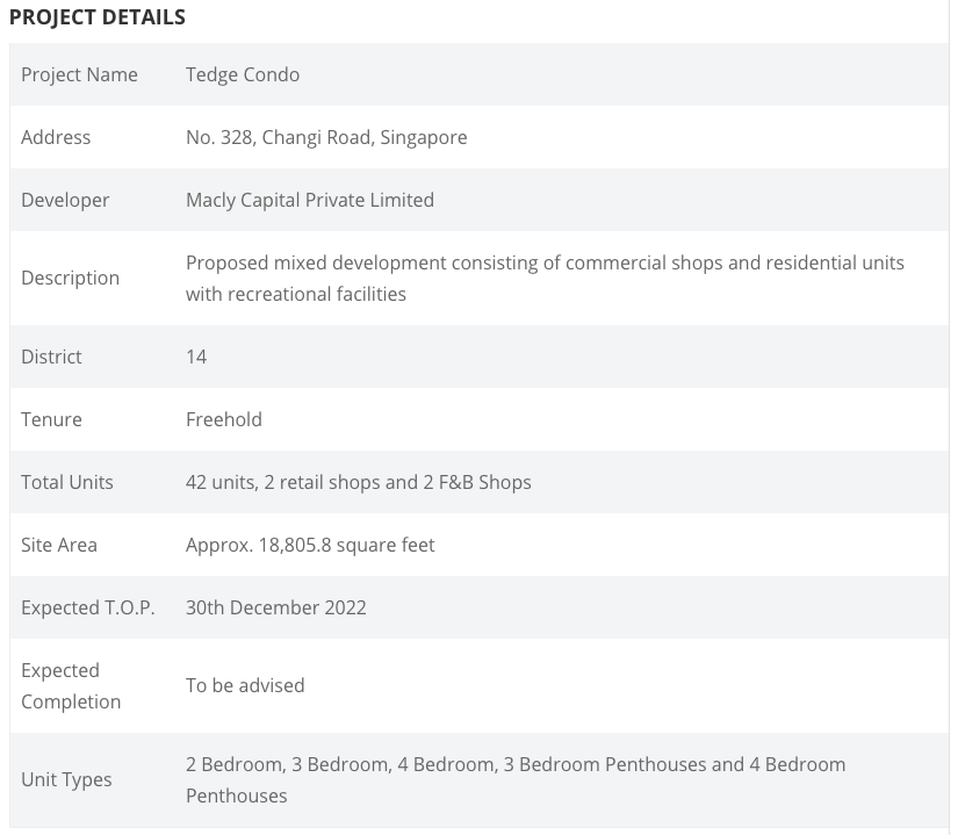
Task: Click the Tenure row label
Action: click(x=51, y=420)
